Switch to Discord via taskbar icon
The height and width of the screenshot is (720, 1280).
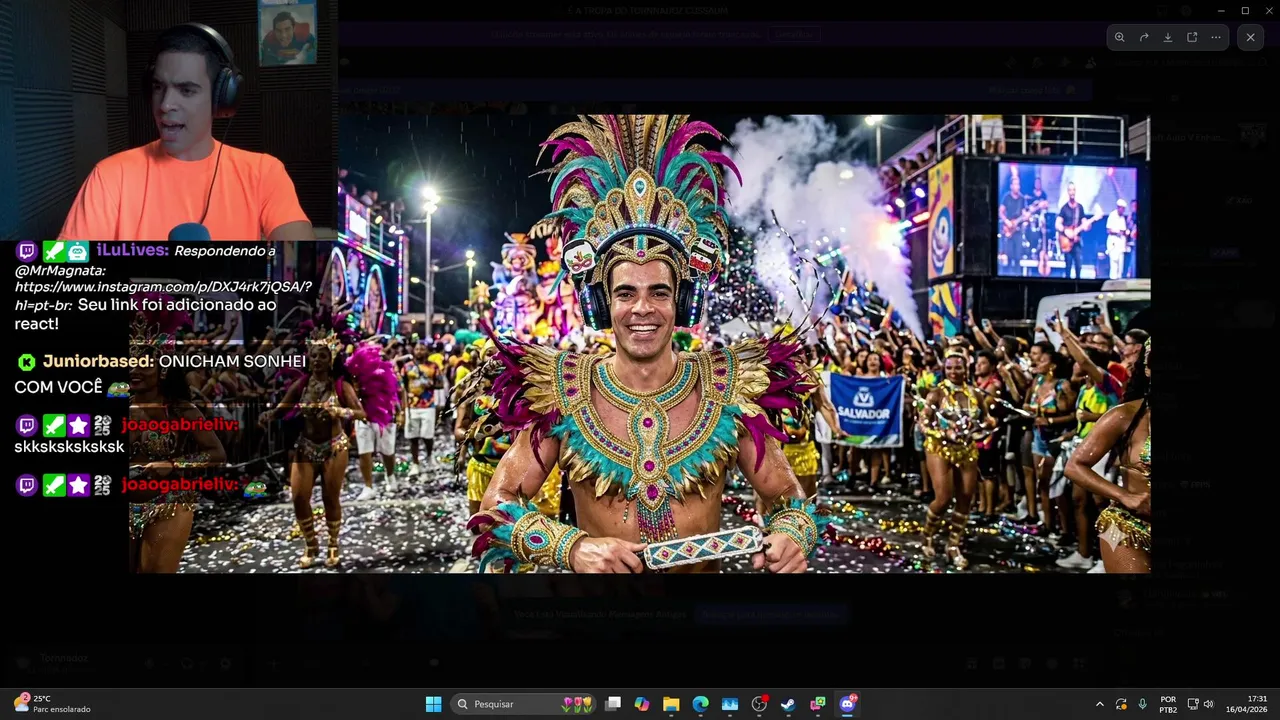click(847, 704)
